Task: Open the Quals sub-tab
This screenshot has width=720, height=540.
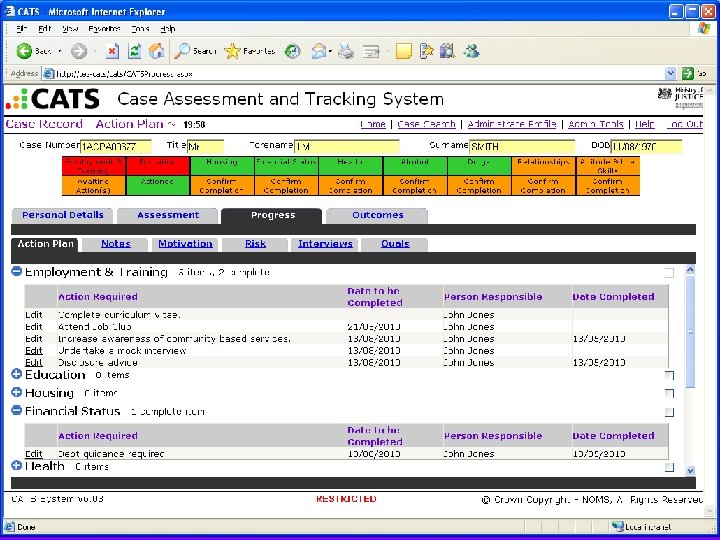Action: (x=395, y=244)
